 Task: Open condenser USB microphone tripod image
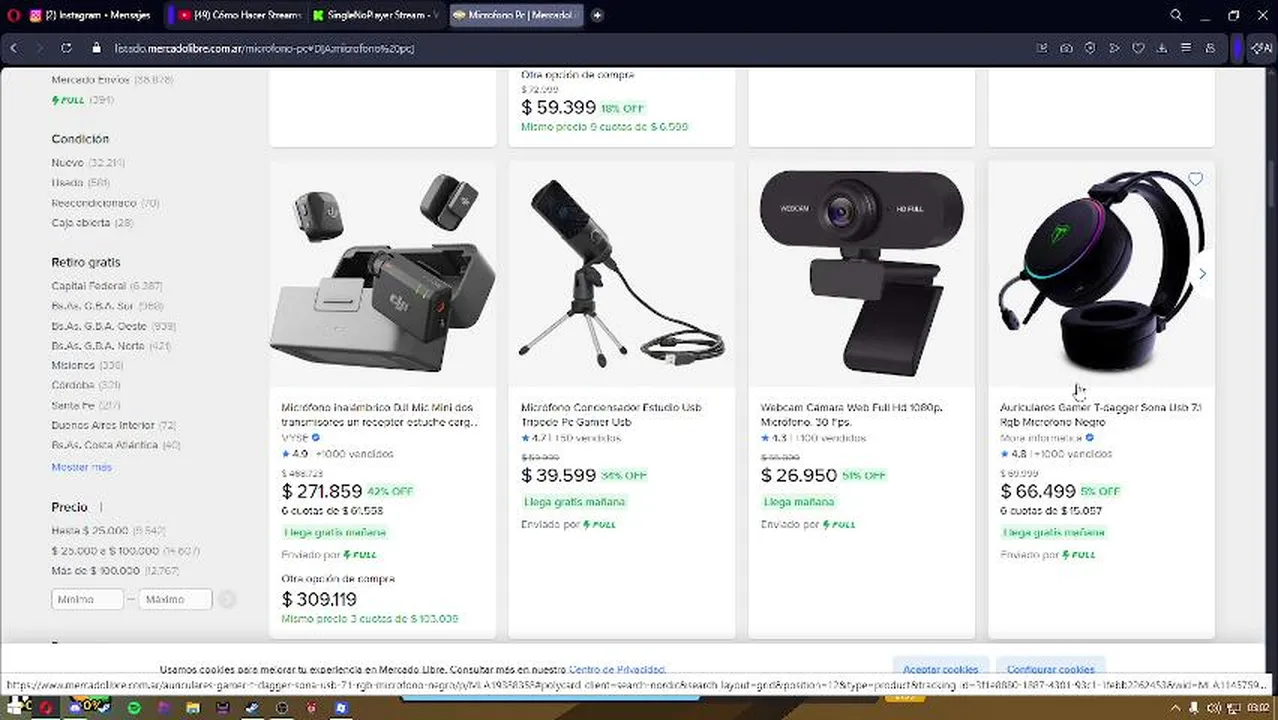[x=621, y=273]
